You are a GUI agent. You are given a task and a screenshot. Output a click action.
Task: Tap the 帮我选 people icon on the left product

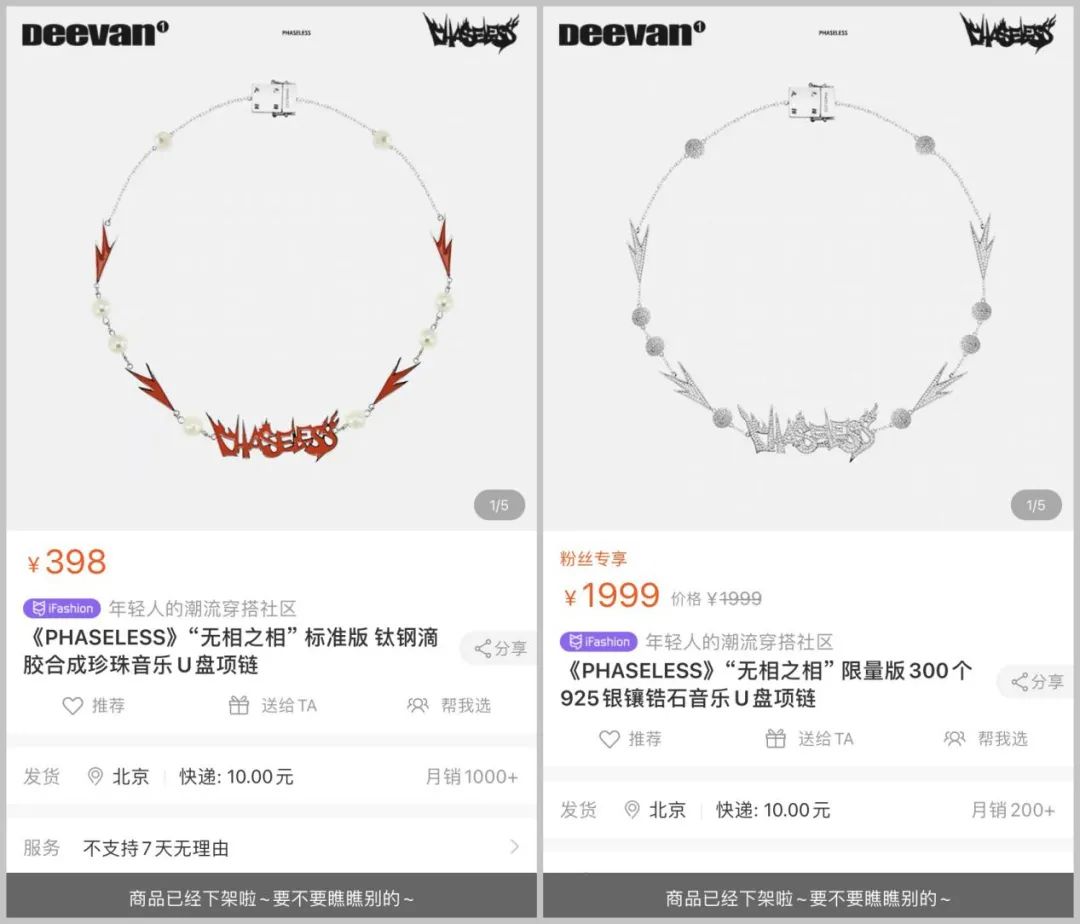(x=417, y=706)
